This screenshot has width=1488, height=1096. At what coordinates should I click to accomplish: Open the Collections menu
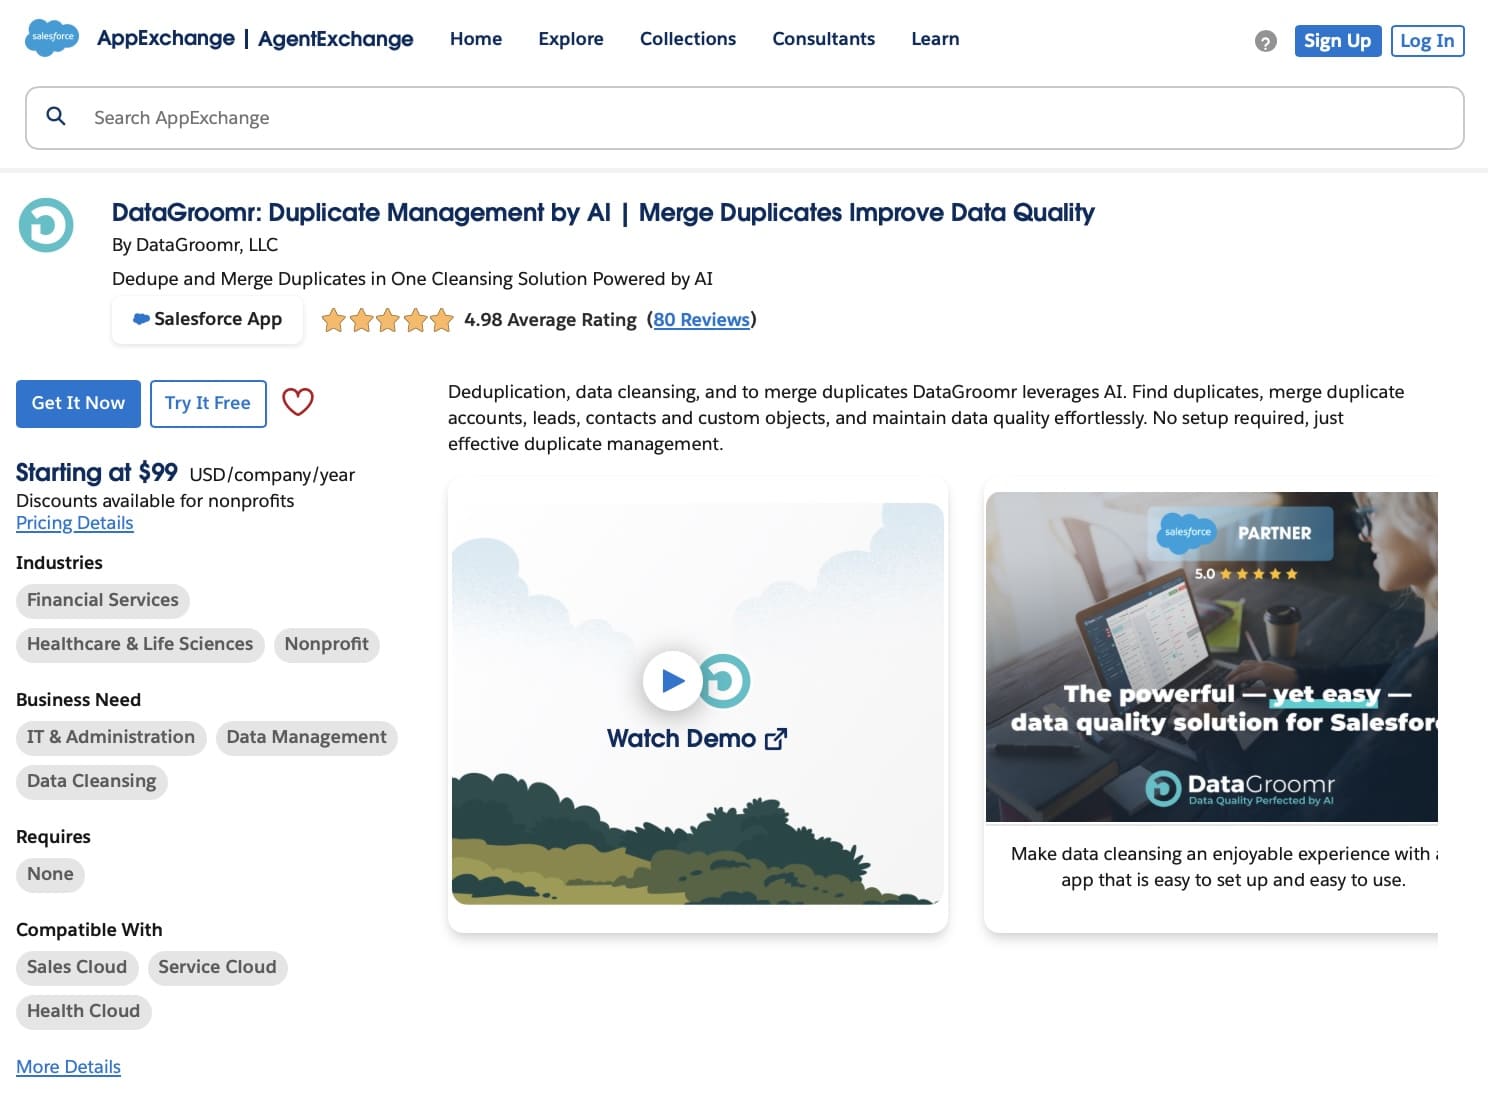pyautogui.click(x=687, y=39)
